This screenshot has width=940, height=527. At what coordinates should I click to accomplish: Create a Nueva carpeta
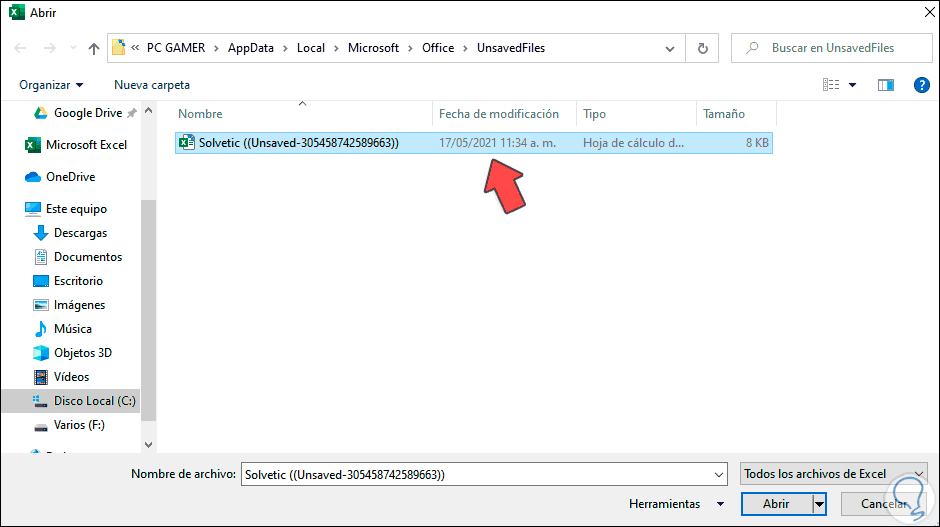(152, 85)
